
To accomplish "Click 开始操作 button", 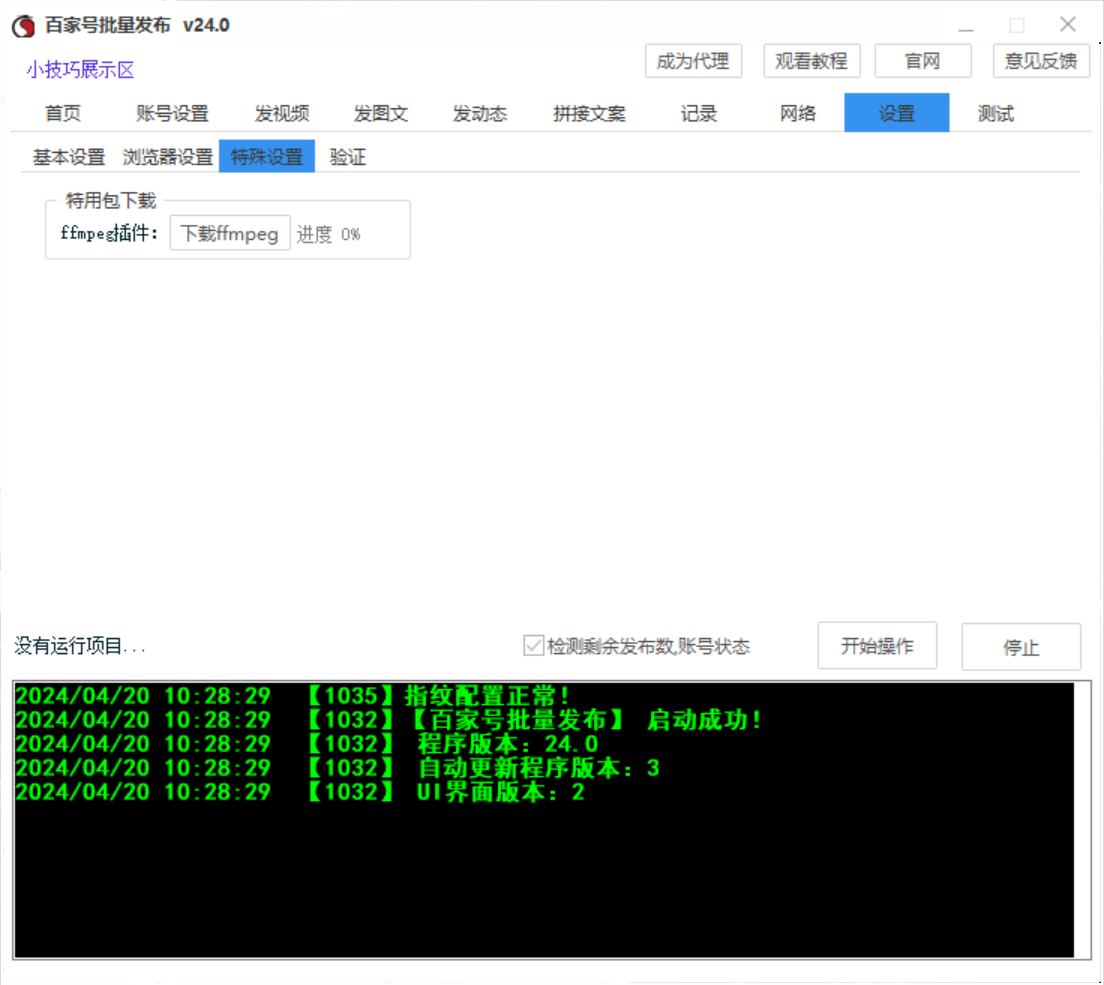I will (x=877, y=646).
